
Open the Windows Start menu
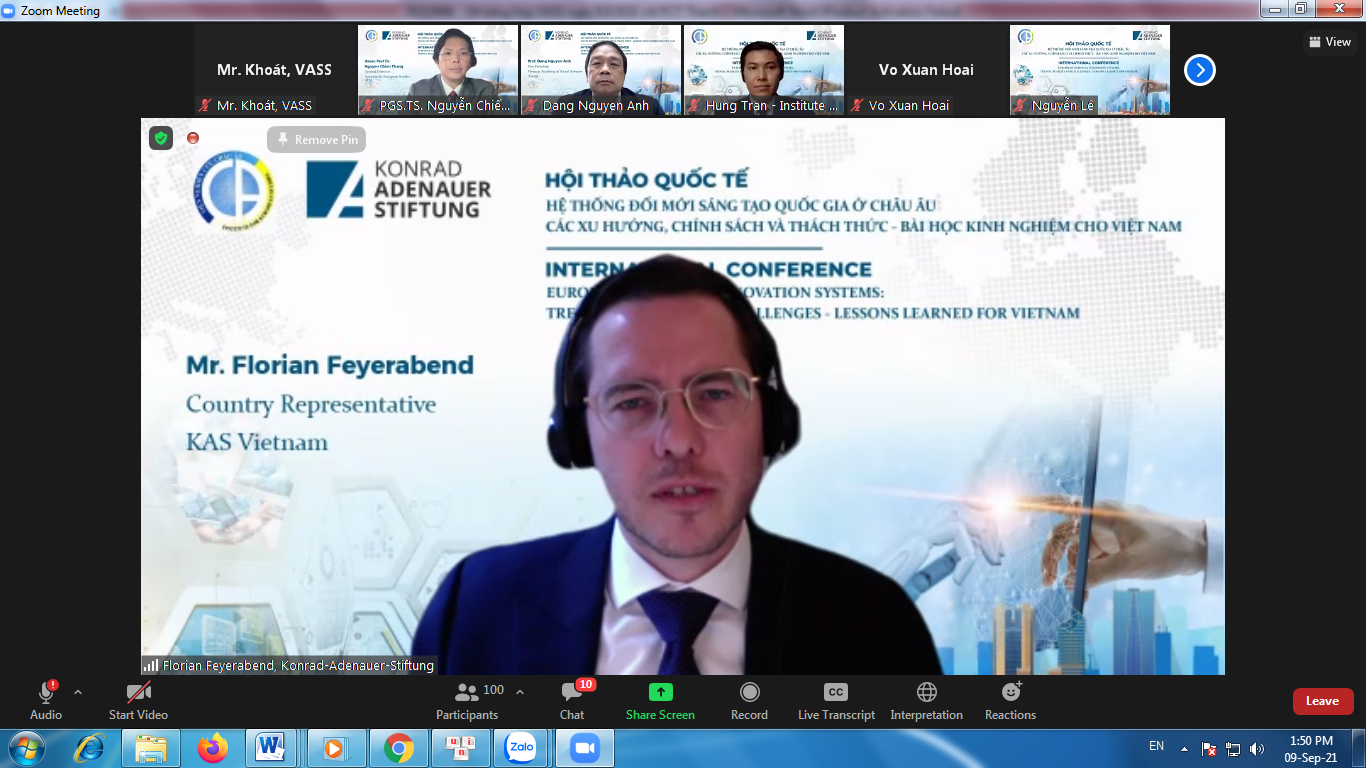coord(26,748)
